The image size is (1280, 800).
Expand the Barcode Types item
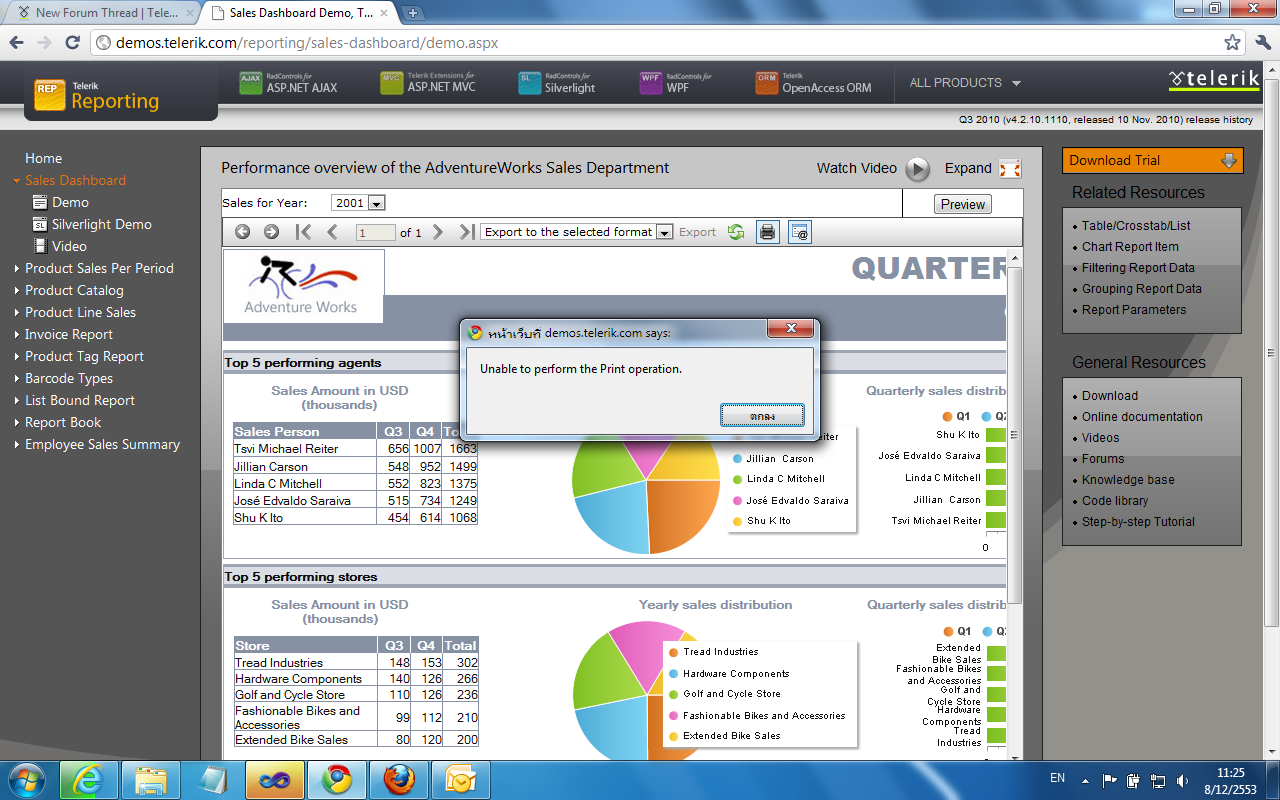pos(17,379)
